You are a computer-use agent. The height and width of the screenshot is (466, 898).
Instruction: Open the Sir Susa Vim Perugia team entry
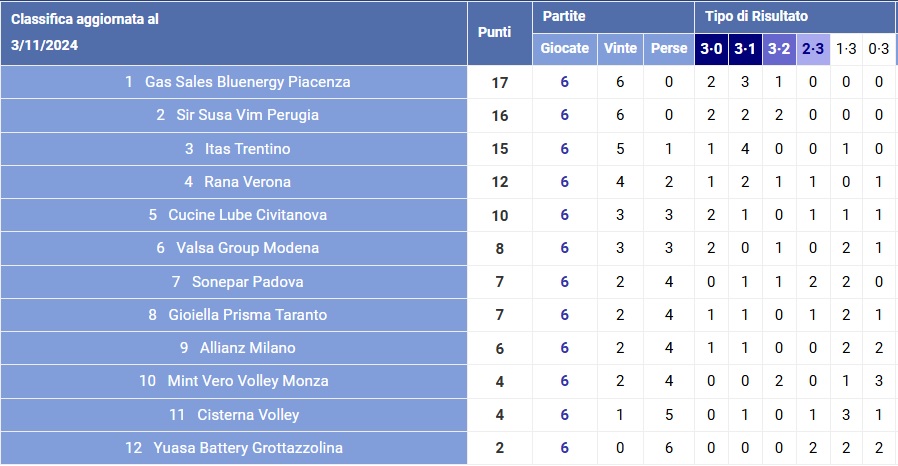(247, 115)
